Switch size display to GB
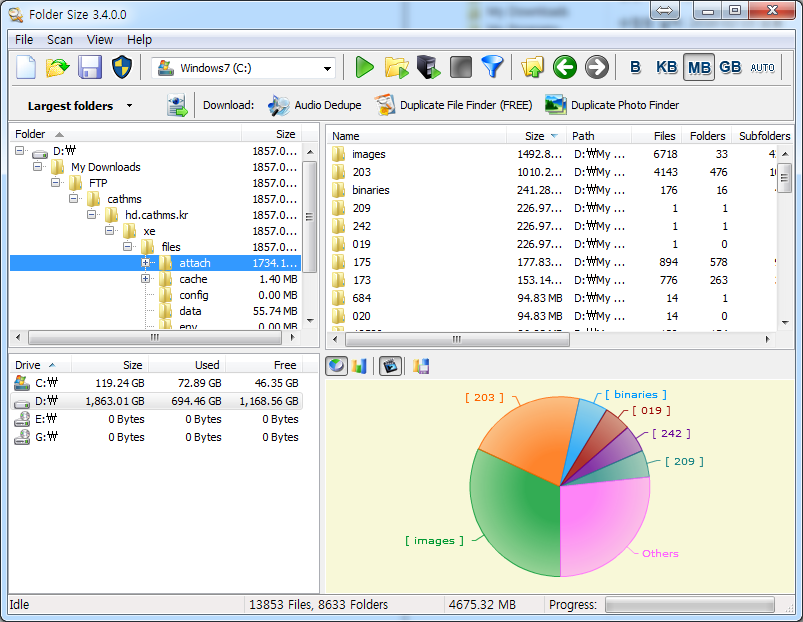Image resolution: width=803 pixels, height=622 pixels. 730,68
